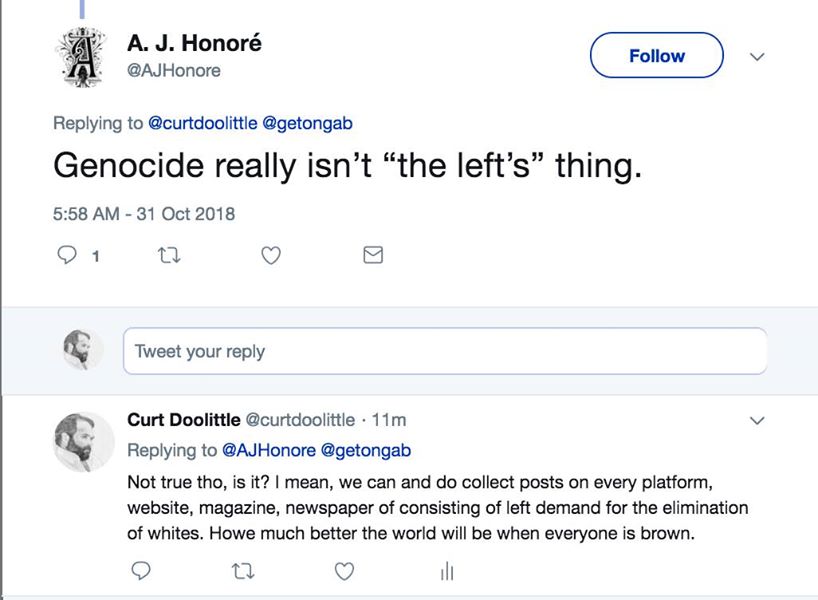The width and height of the screenshot is (818, 600).
Task: Open the 11m timestamp on Curt's reply
Action: coord(389,420)
